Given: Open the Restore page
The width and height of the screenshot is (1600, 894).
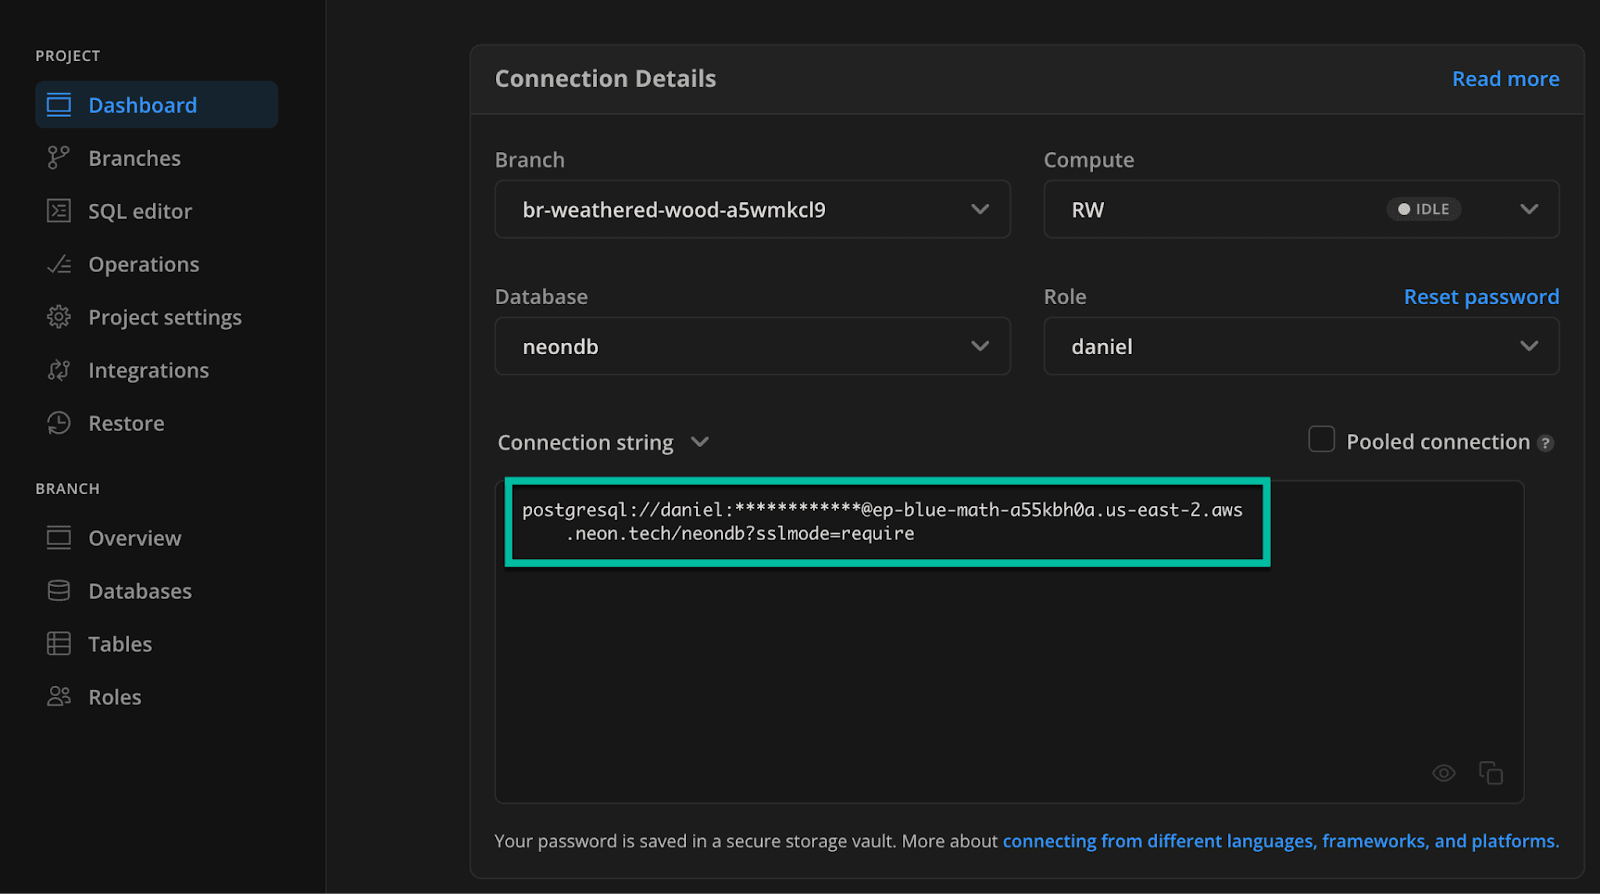Looking at the screenshot, I should point(126,423).
